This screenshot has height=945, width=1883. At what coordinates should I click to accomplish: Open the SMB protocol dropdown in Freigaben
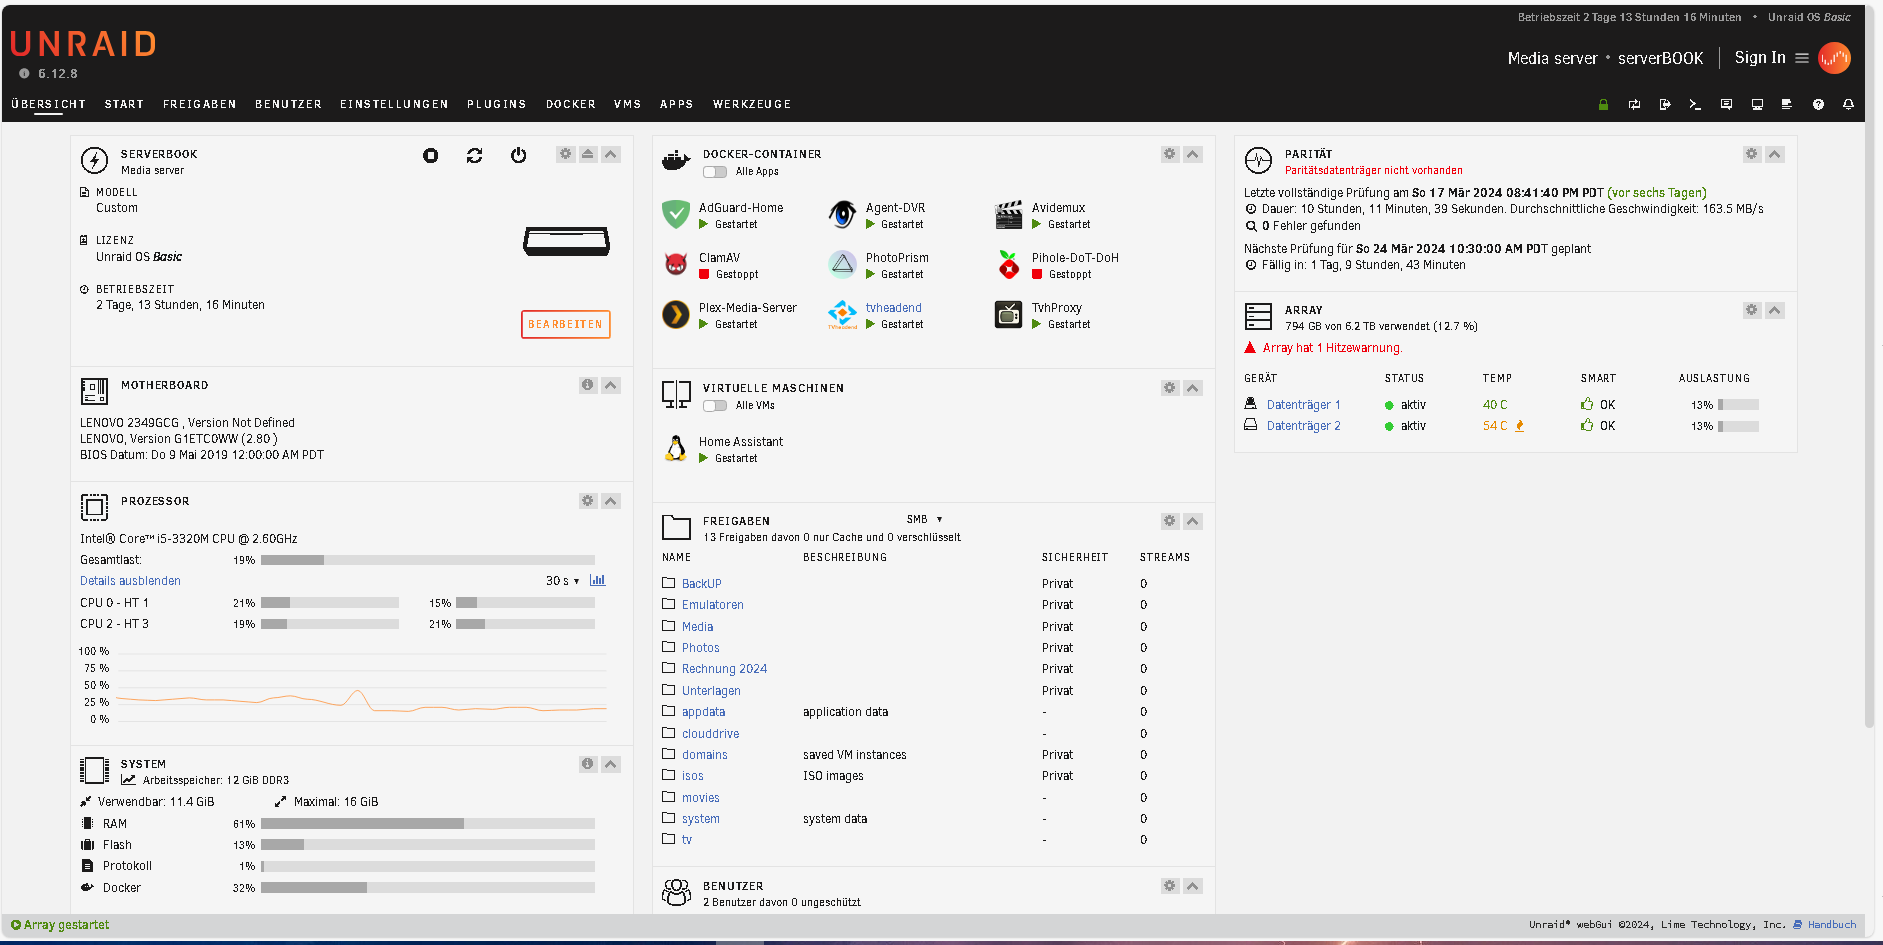[x=924, y=520]
